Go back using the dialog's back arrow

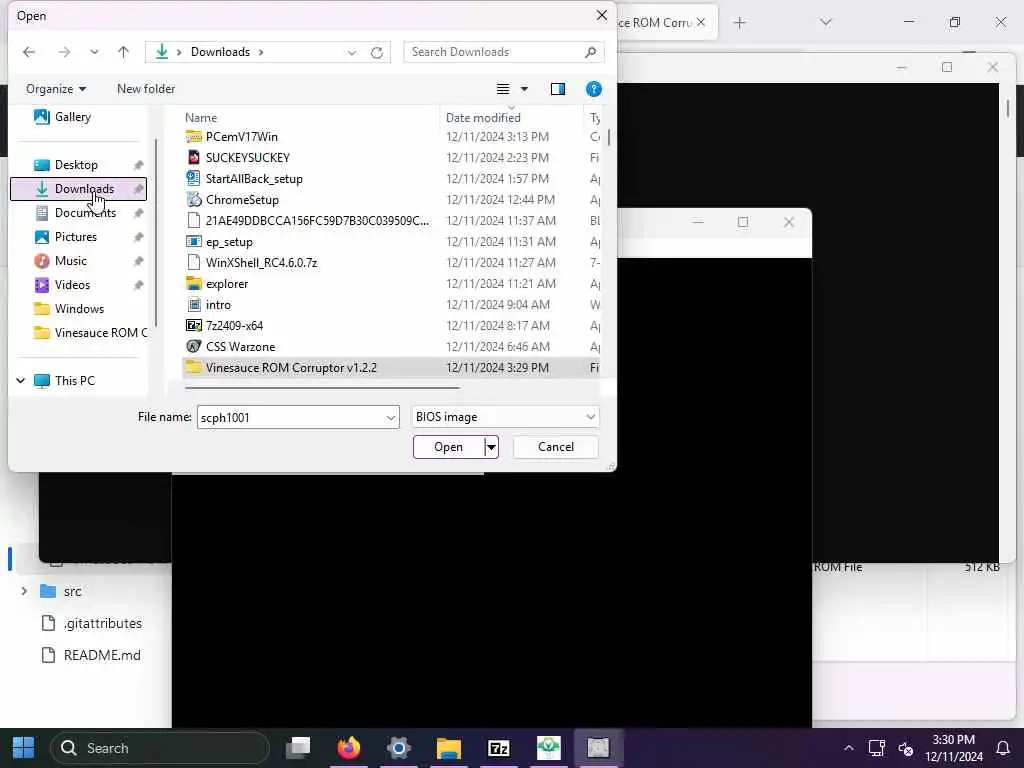click(x=29, y=52)
